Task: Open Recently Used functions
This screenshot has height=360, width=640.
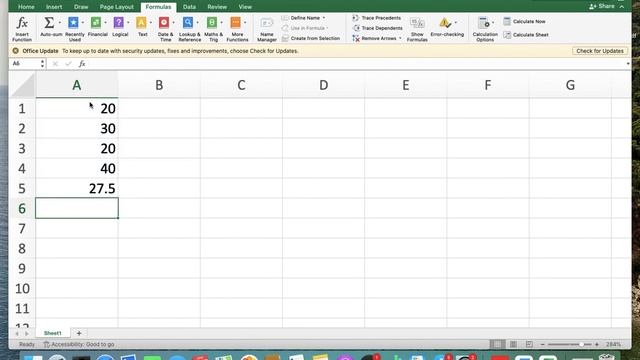Action: tap(74, 29)
